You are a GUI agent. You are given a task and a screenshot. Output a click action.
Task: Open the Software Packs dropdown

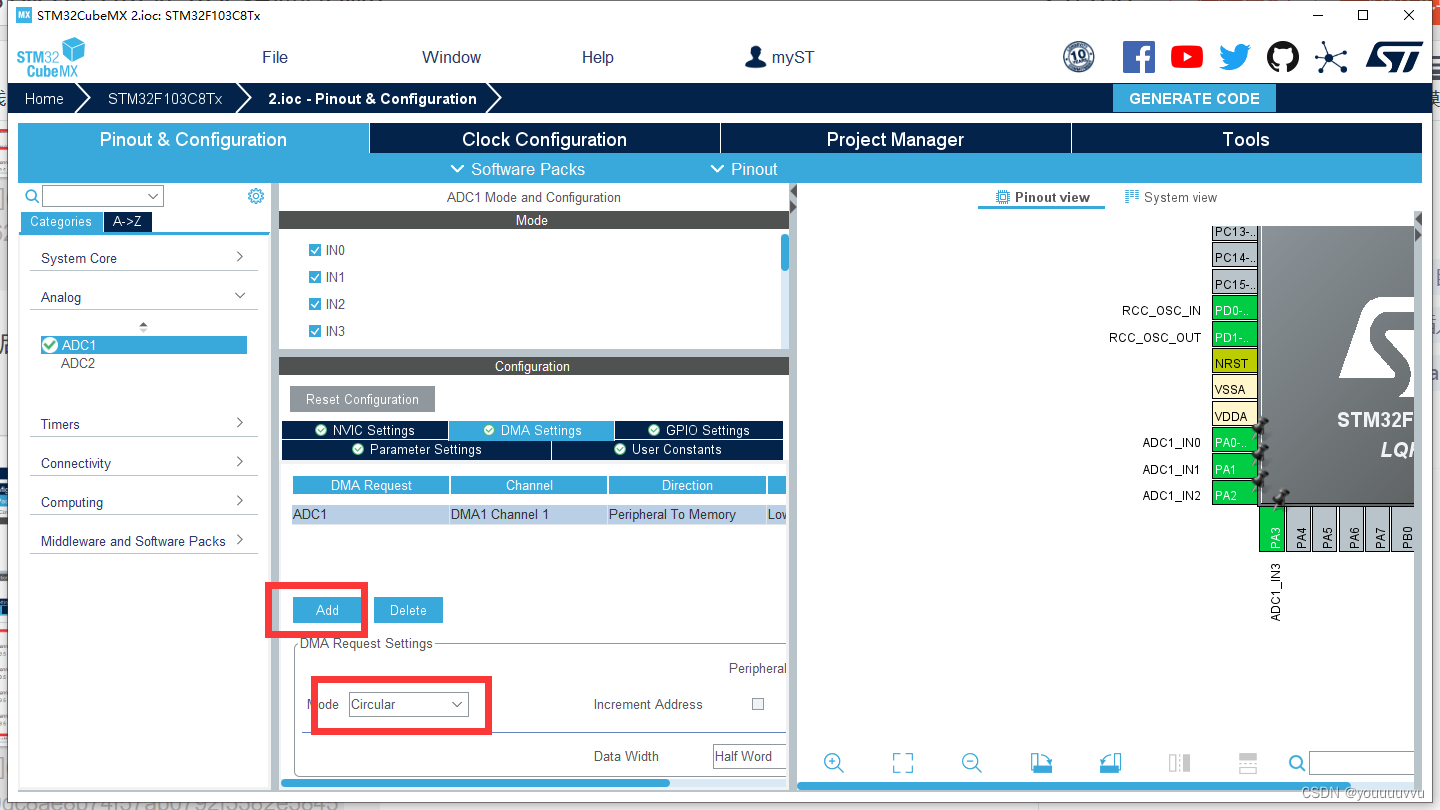pos(518,169)
